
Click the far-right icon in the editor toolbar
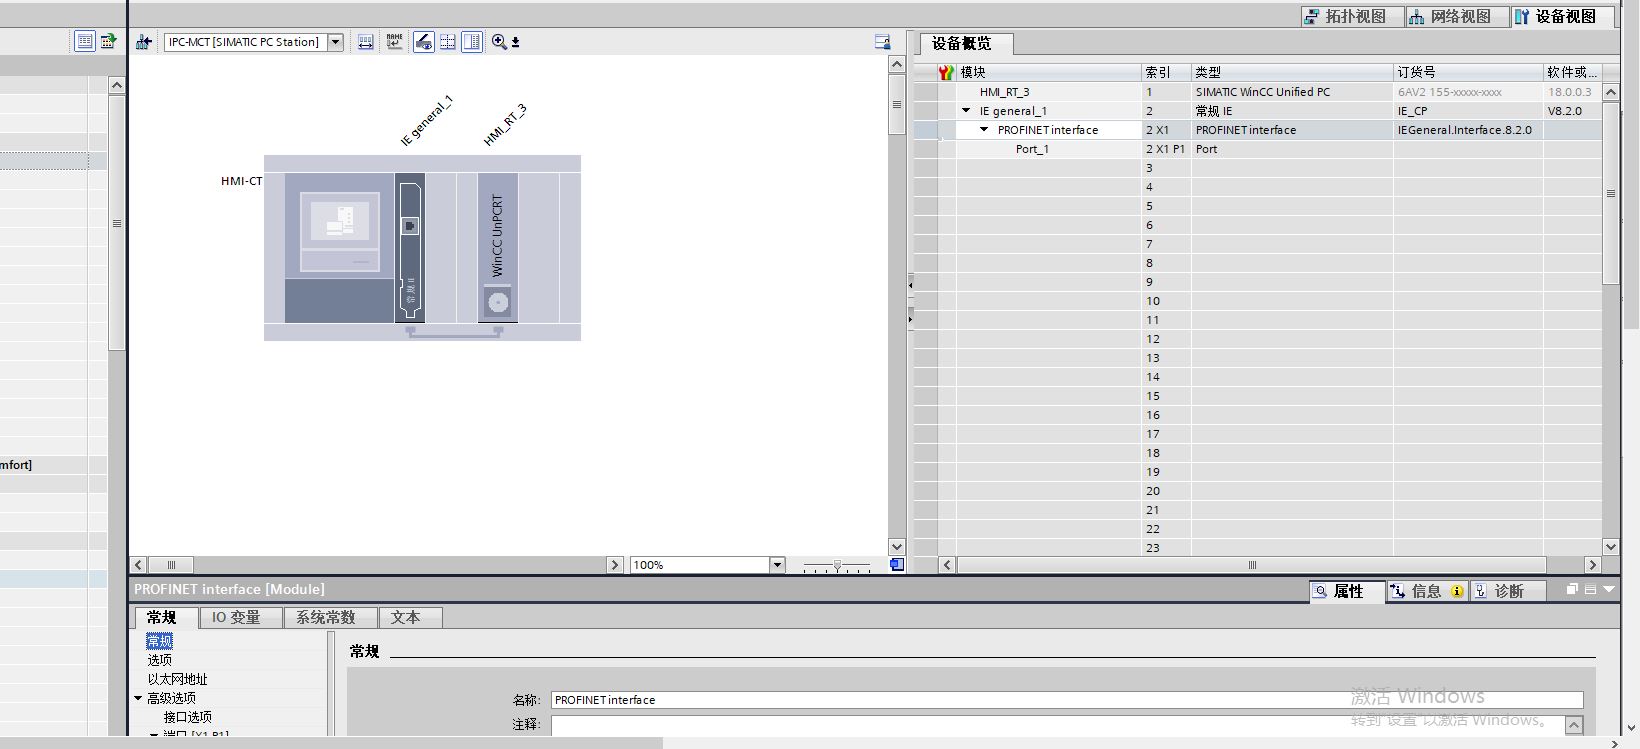[882, 42]
